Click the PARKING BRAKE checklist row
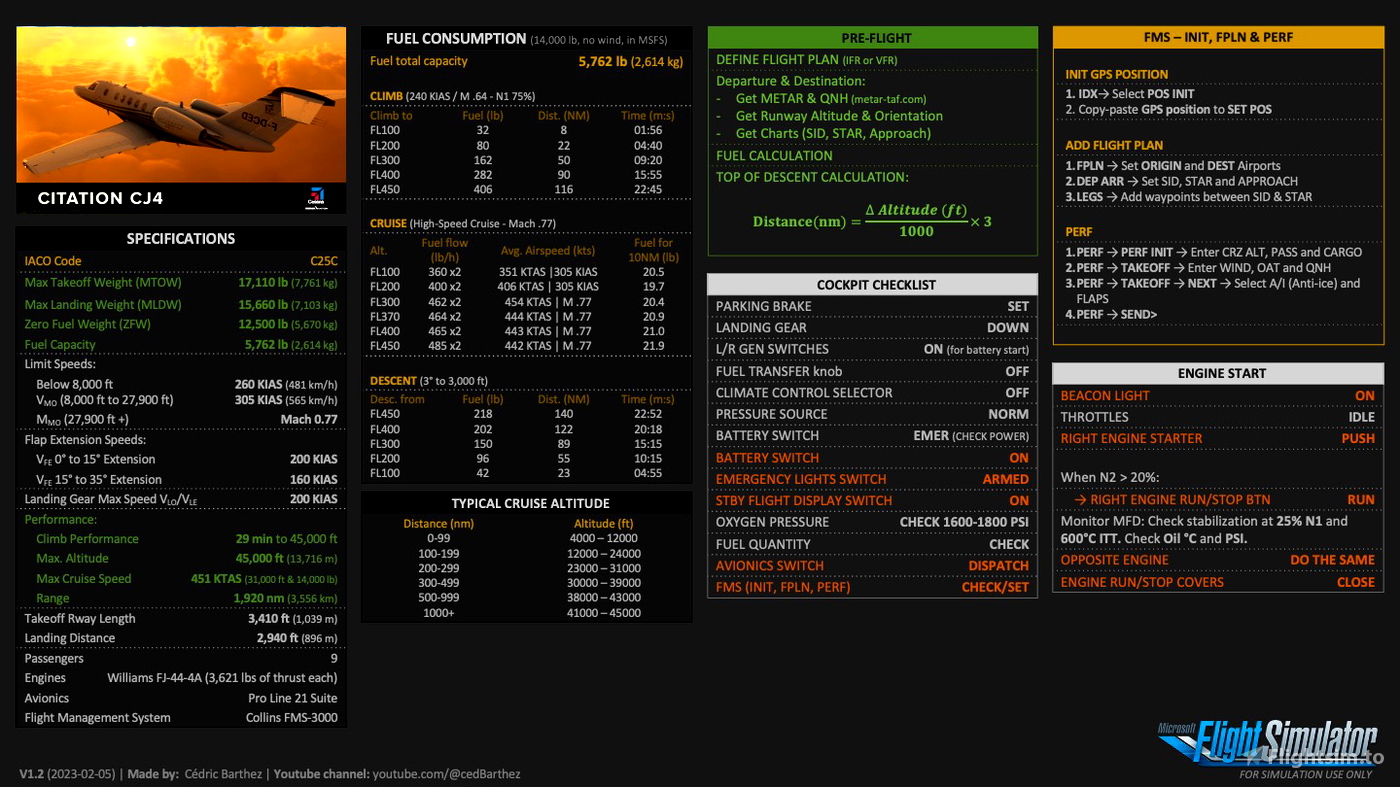 [x=872, y=307]
